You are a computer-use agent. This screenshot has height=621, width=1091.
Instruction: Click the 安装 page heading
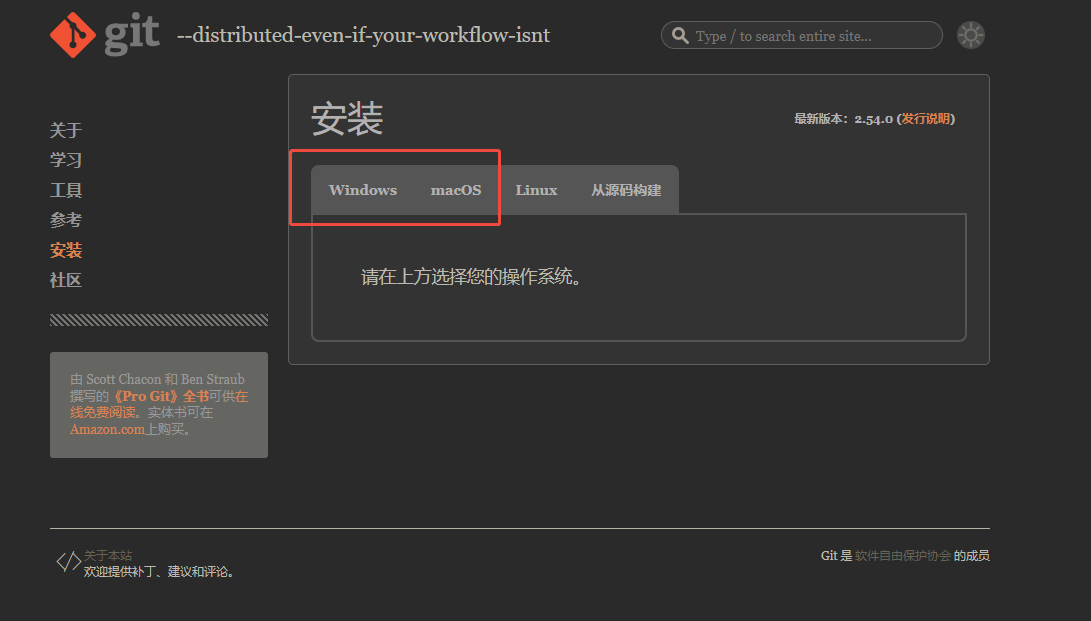[347, 118]
